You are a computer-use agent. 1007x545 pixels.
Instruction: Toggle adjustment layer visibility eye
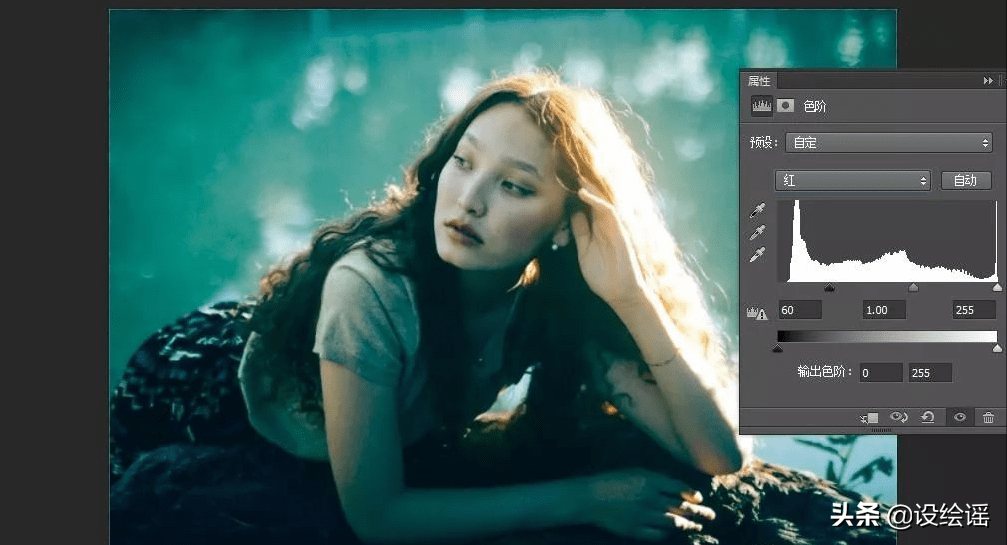click(959, 417)
